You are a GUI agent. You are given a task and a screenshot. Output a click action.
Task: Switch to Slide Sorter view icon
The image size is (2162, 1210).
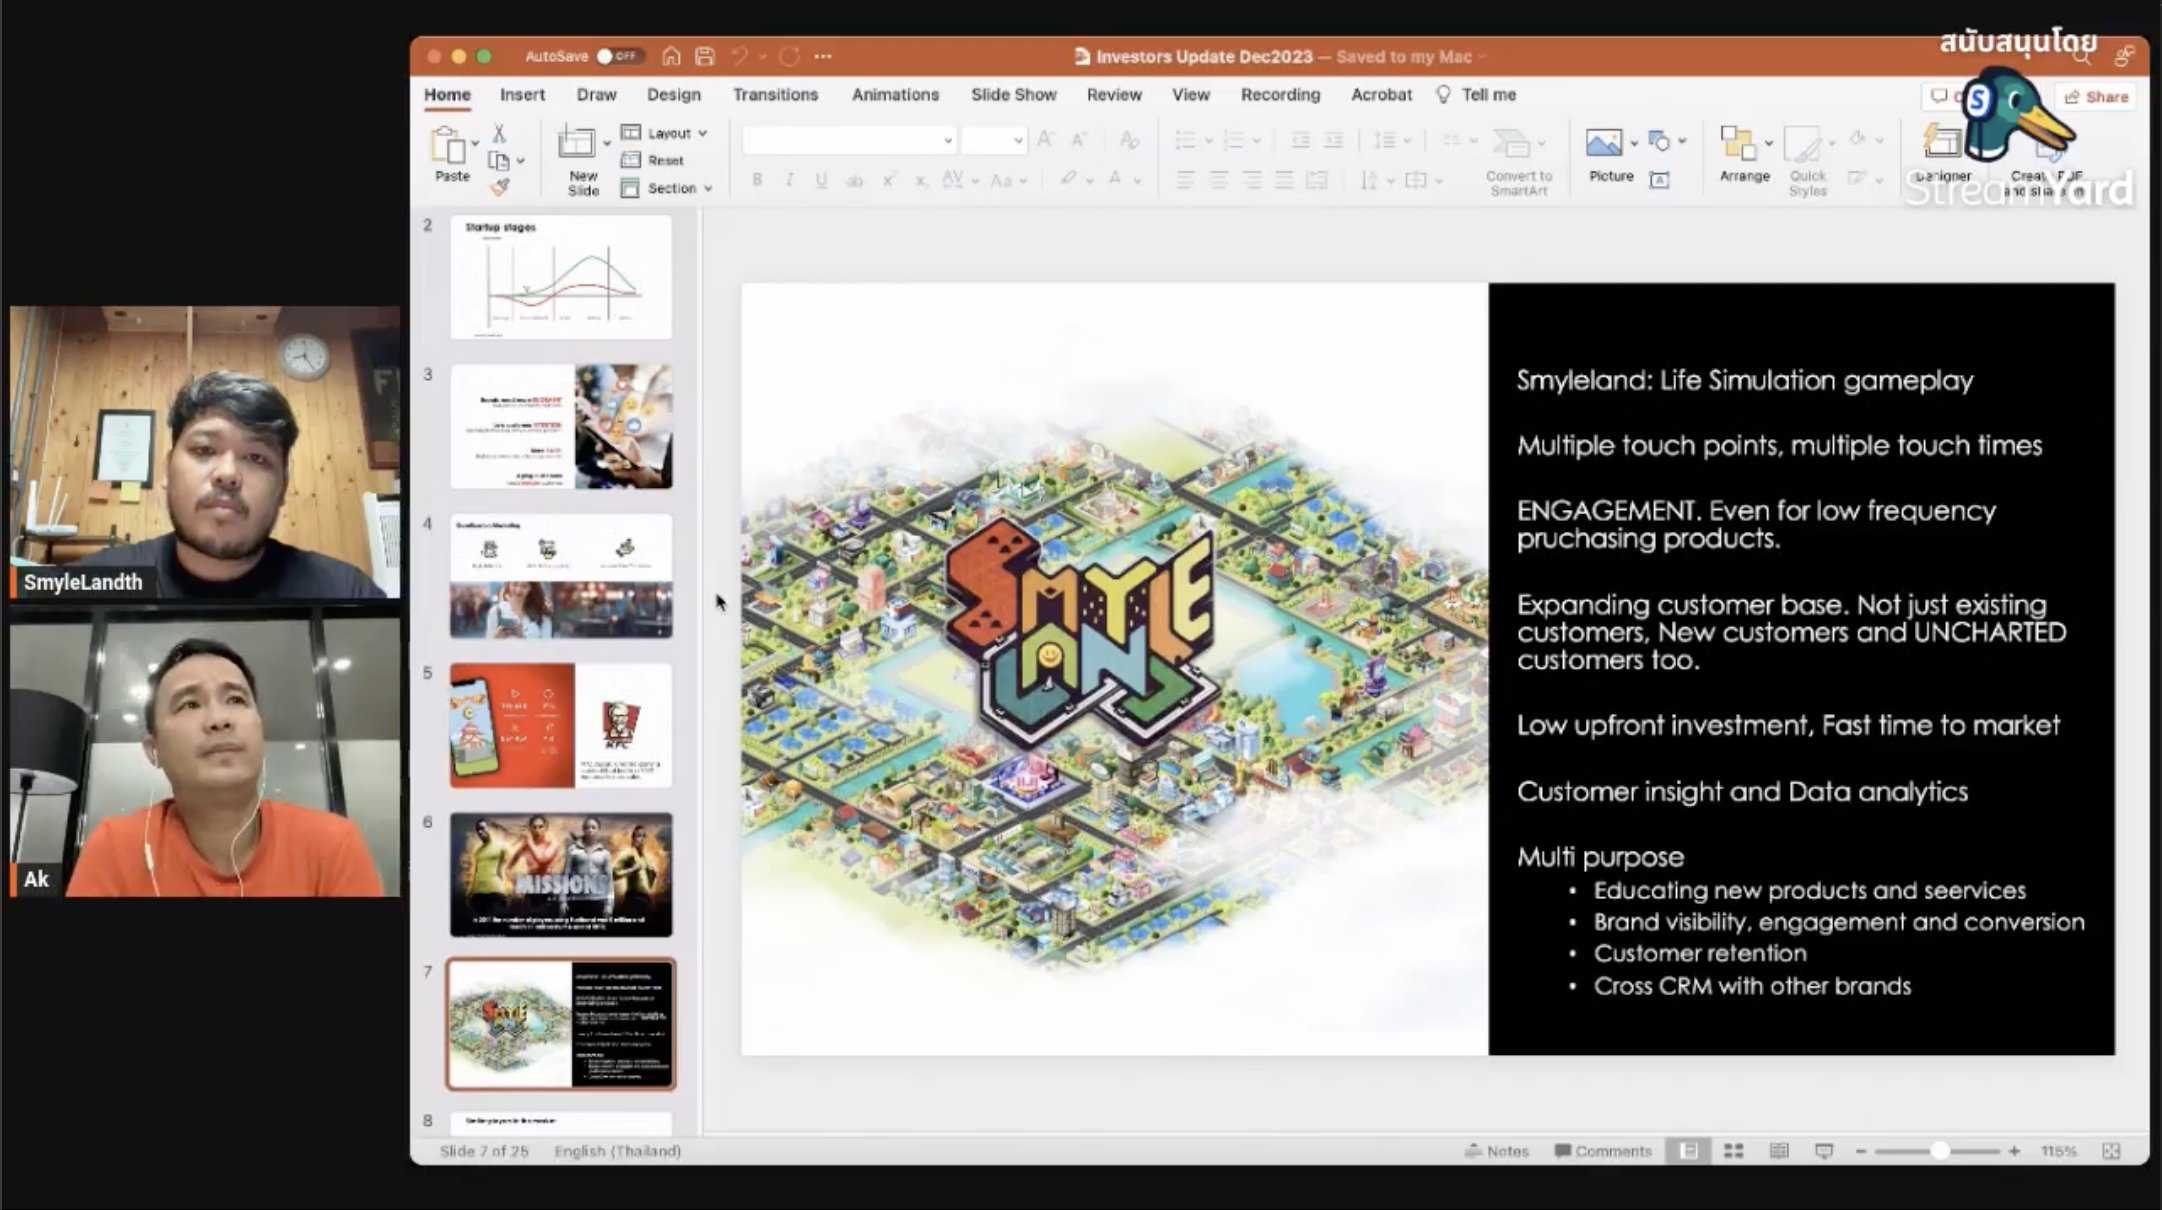coord(1733,1151)
